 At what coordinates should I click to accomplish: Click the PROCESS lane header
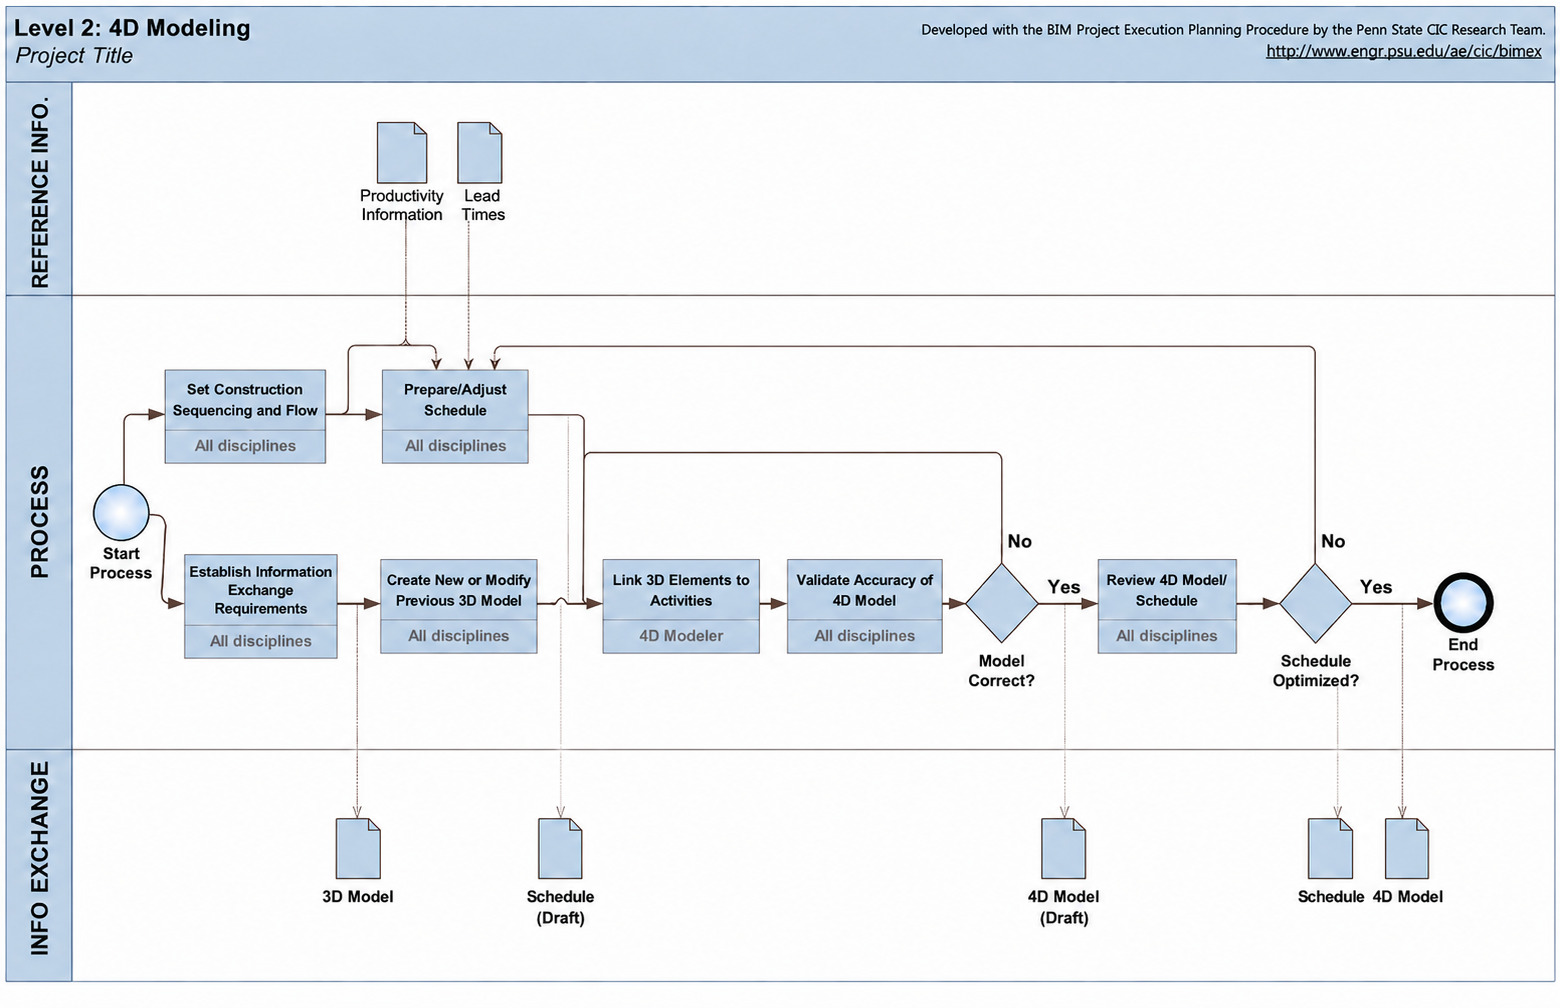pos(40,522)
